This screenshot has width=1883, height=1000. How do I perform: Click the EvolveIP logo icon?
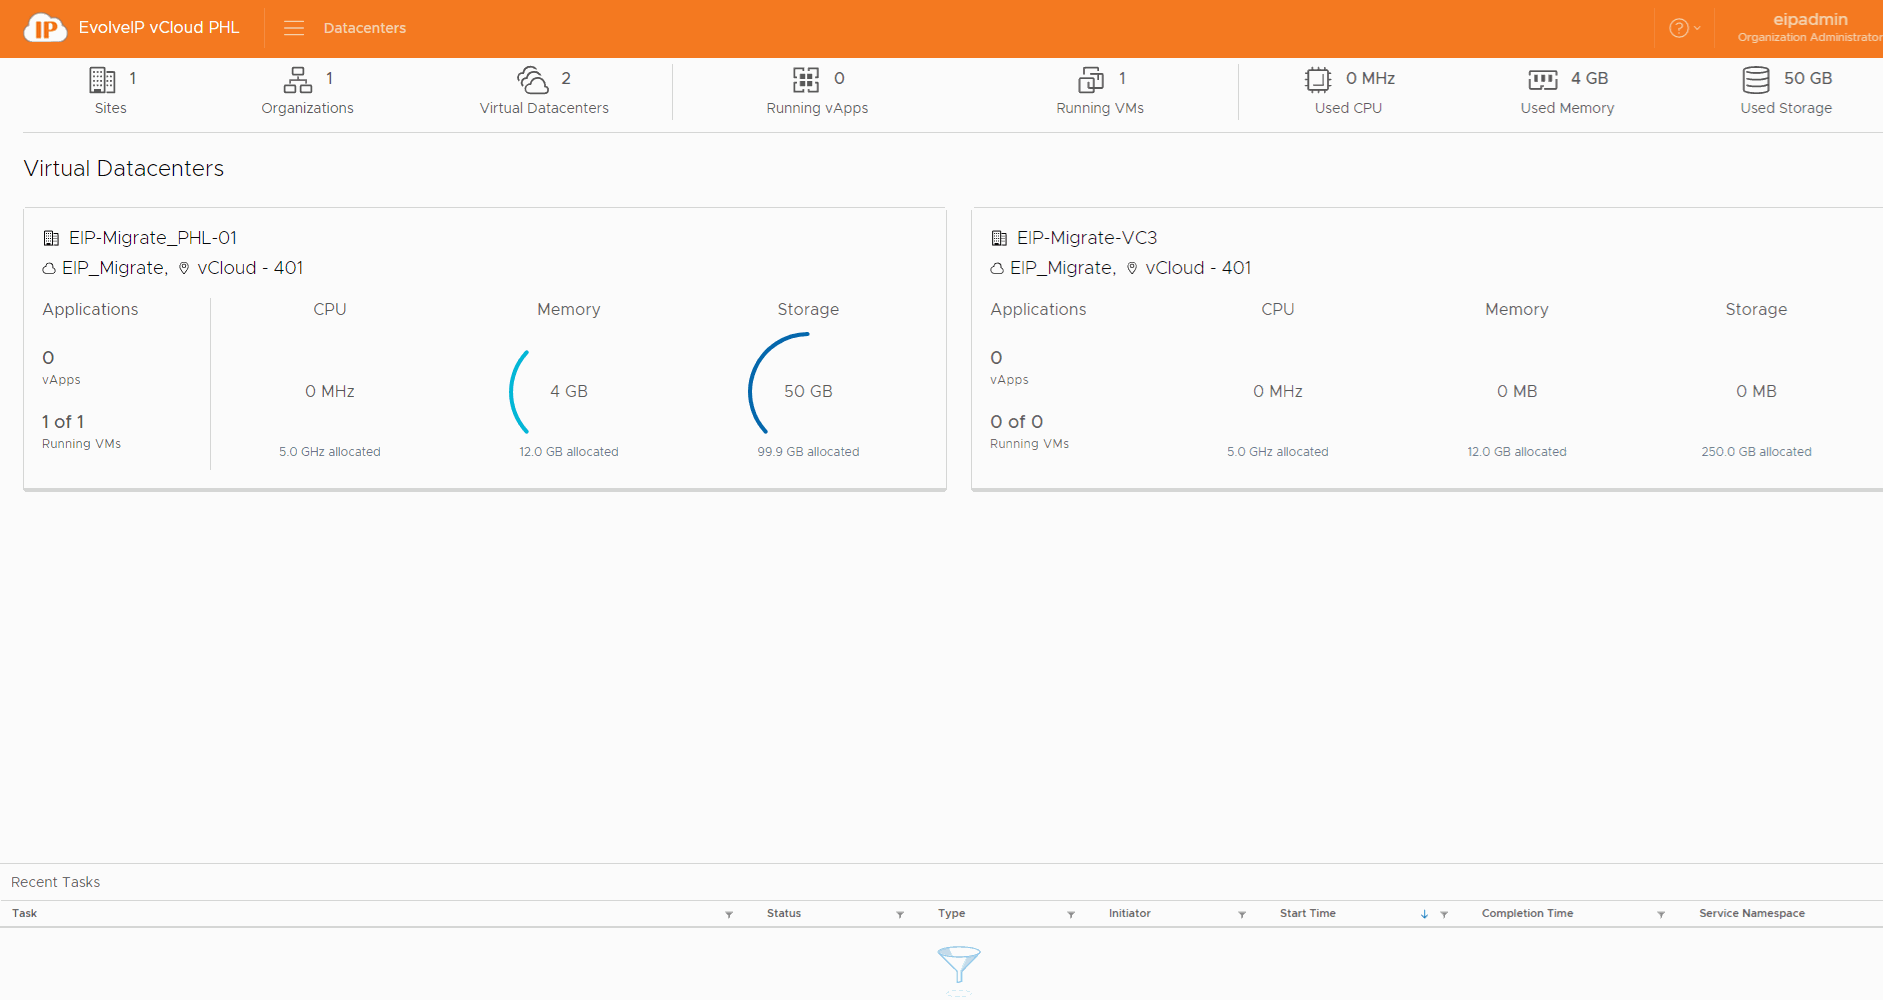point(45,28)
